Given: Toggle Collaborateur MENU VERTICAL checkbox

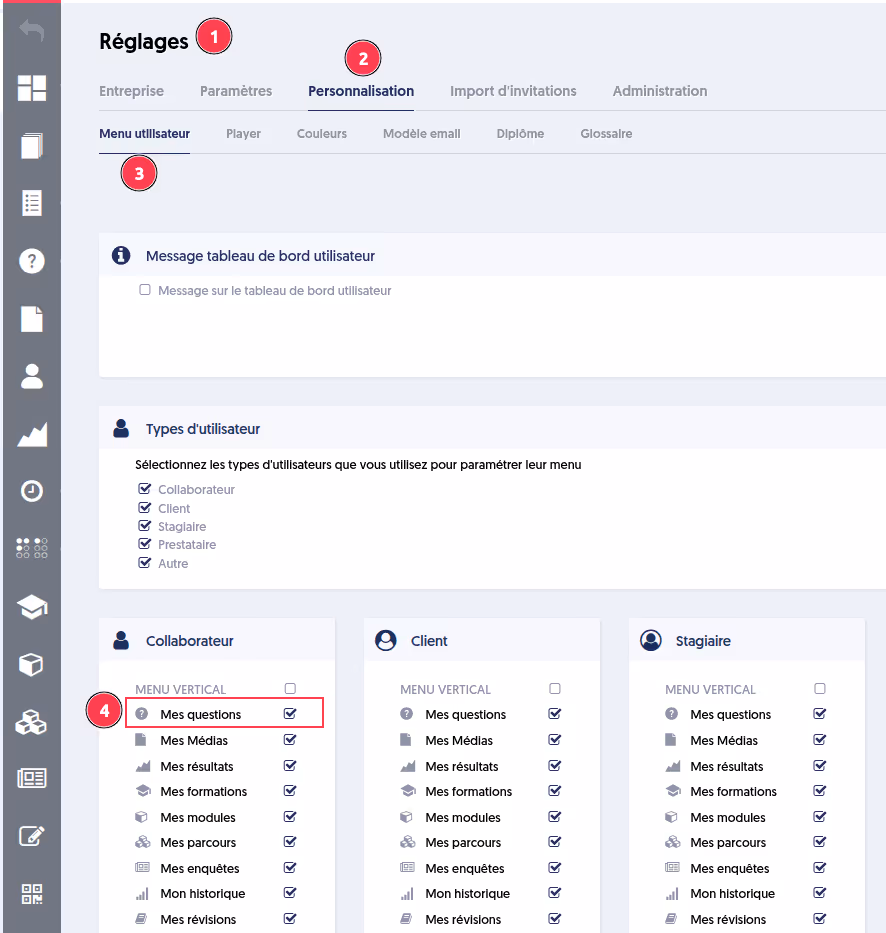Looking at the screenshot, I should coord(290,688).
